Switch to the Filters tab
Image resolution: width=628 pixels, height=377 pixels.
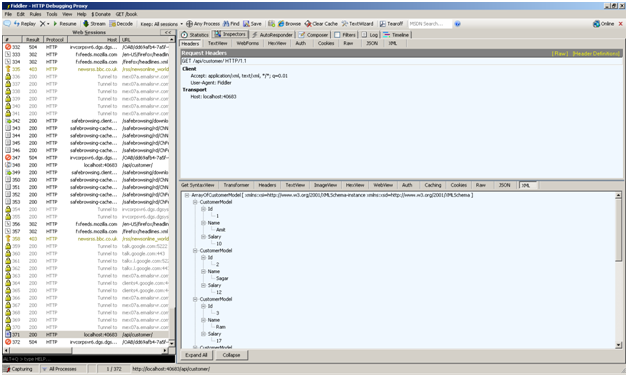pyautogui.click(x=345, y=35)
